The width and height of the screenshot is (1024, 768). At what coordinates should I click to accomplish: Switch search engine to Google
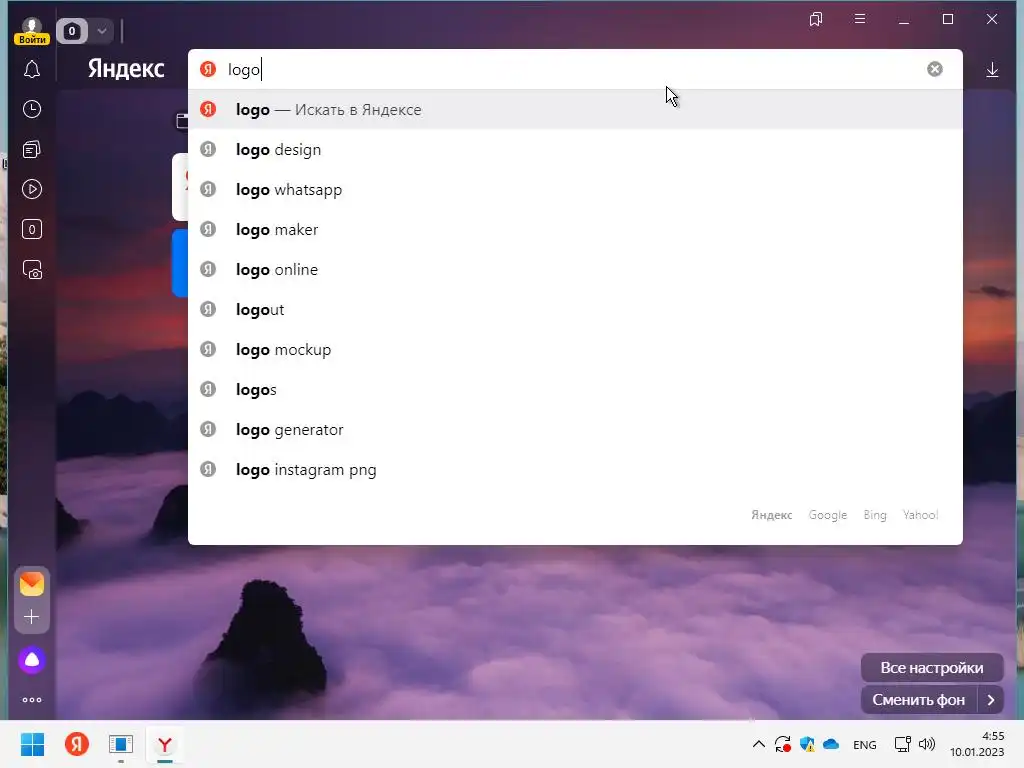click(x=827, y=515)
